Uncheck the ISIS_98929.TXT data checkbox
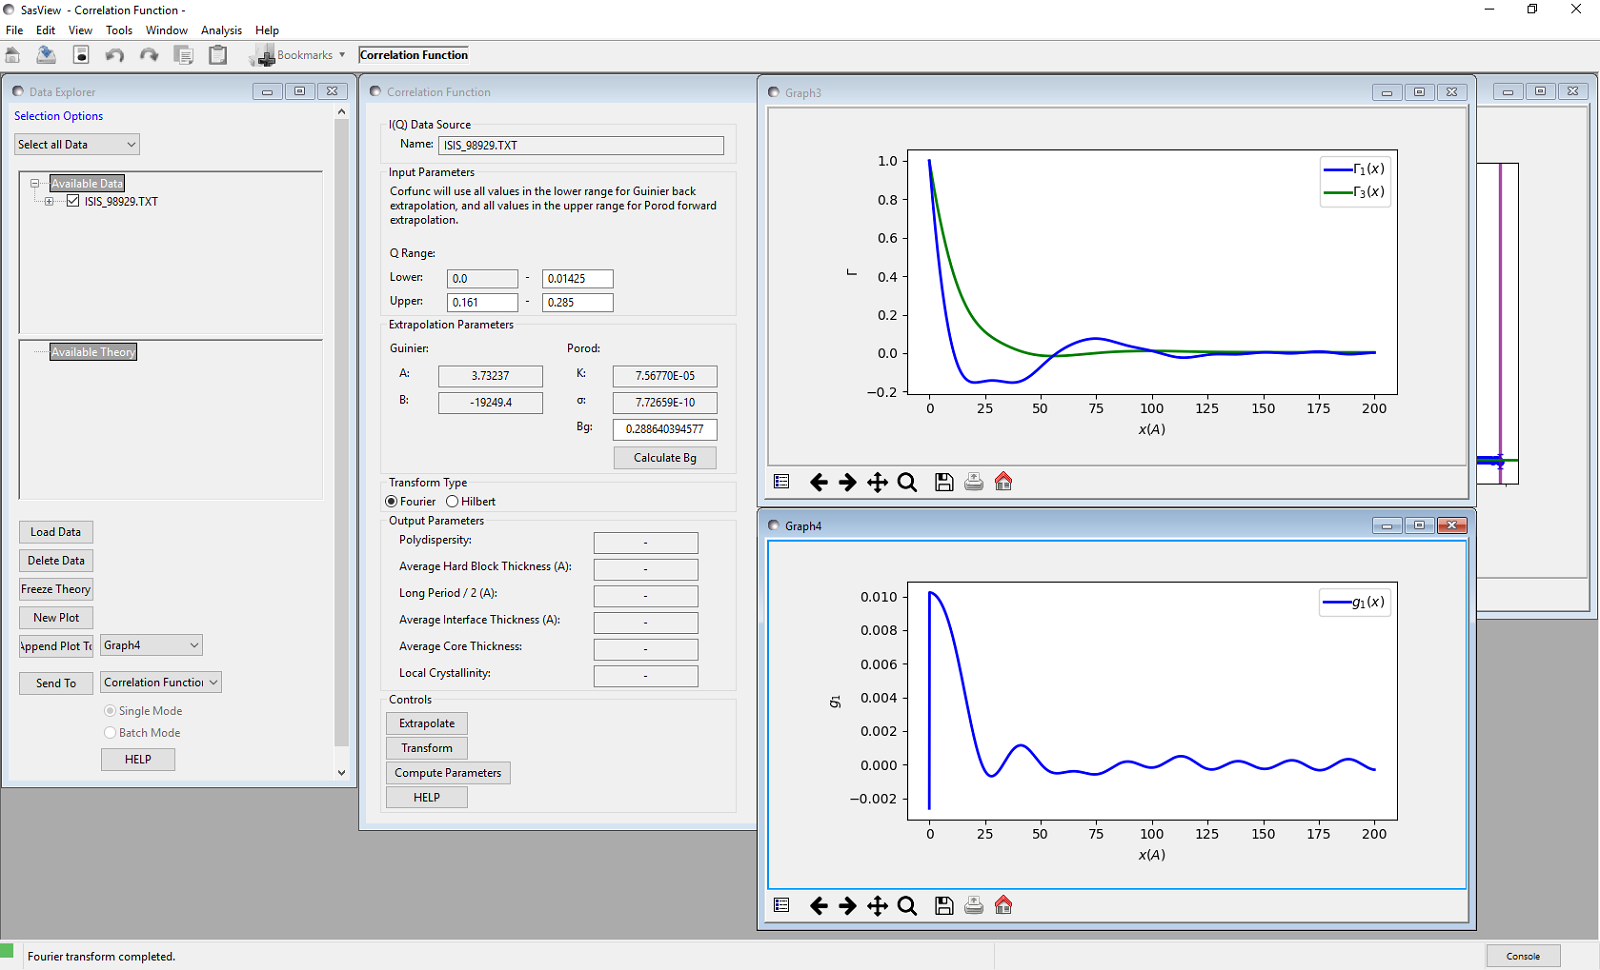Image resolution: width=1600 pixels, height=970 pixels. point(73,201)
